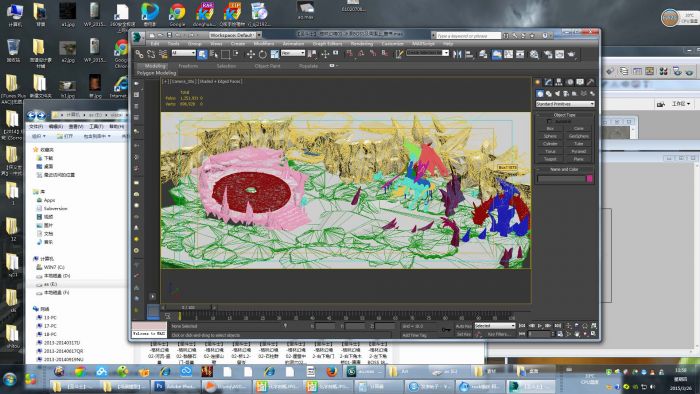Screen dimensions: 700x394
Task: Click frame 50 on the track bar
Action: [x=345, y=316]
